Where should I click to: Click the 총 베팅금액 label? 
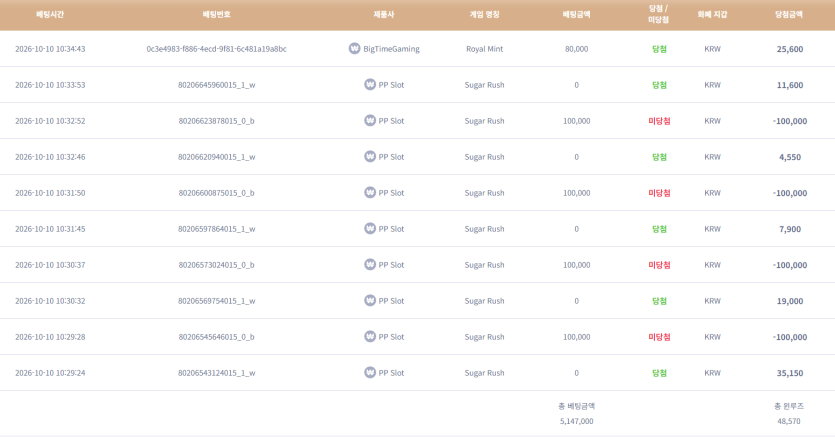(x=577, y=406)
